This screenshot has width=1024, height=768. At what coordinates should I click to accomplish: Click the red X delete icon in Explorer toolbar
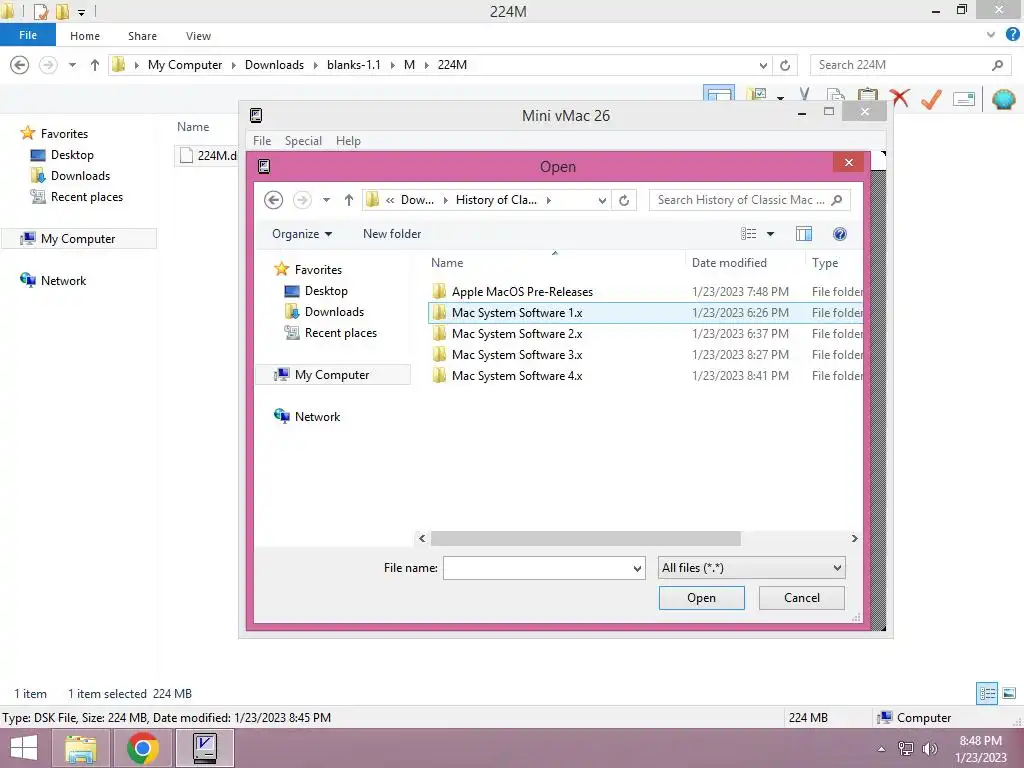click(x=899, y=98)
